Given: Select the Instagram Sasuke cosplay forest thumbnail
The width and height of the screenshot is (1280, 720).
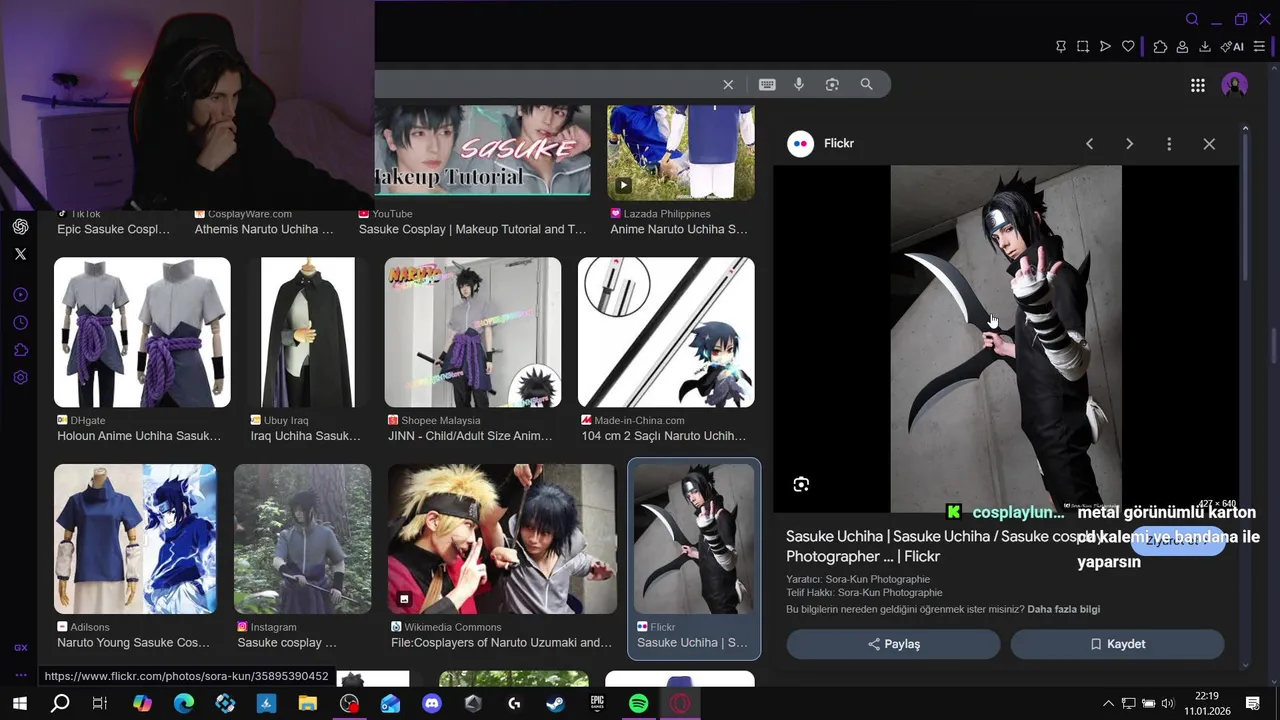Looking at the screenshot, I should pyautogui.click(x=303, y=539).
